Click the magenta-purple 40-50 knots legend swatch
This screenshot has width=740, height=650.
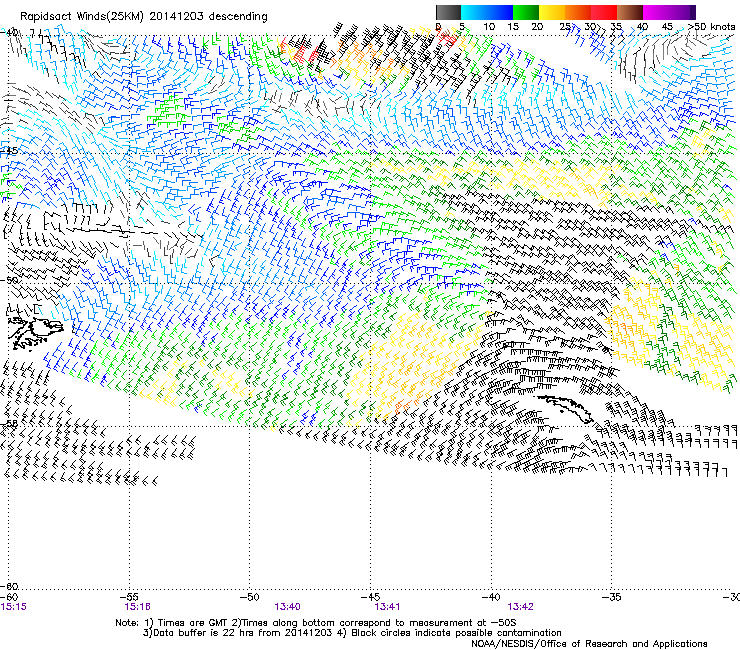pyautogui.click(x=669, y=12)
